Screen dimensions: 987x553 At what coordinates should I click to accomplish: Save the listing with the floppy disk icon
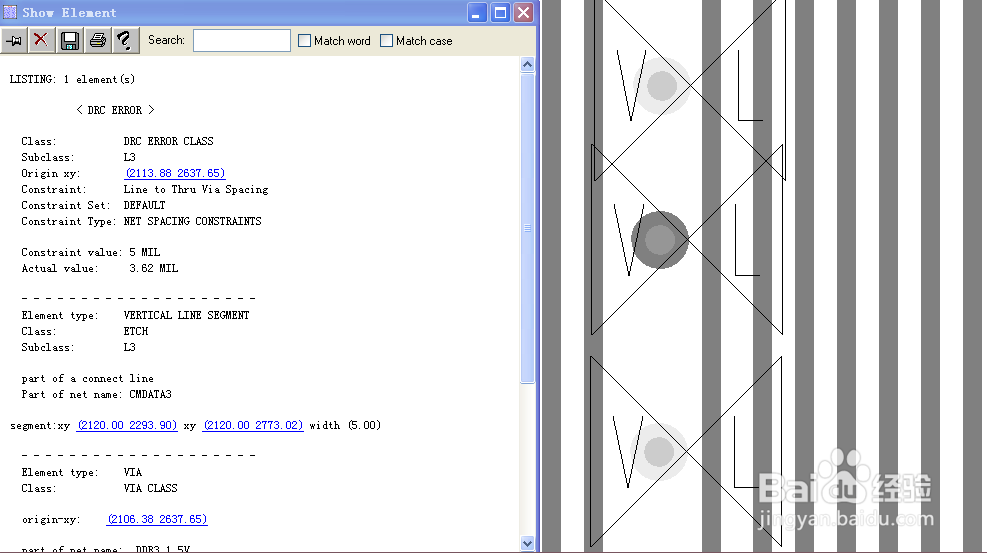pyautogui.click(x=70, y=40)
